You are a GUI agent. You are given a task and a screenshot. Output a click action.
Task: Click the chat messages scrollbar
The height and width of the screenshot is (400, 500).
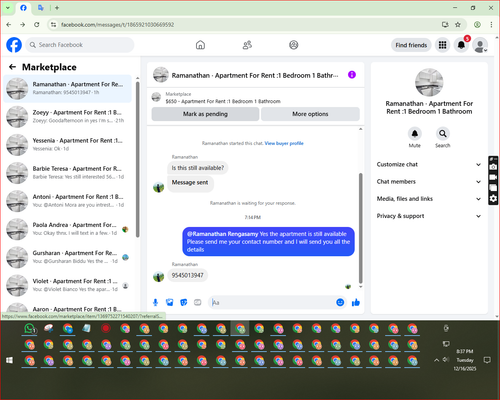[x=360, y=228]
